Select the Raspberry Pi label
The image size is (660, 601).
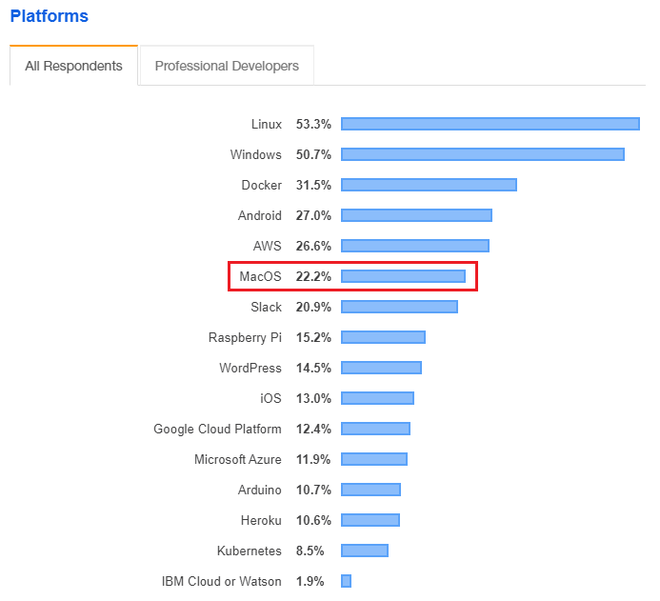pyautogui.click(x=245, y=338)
